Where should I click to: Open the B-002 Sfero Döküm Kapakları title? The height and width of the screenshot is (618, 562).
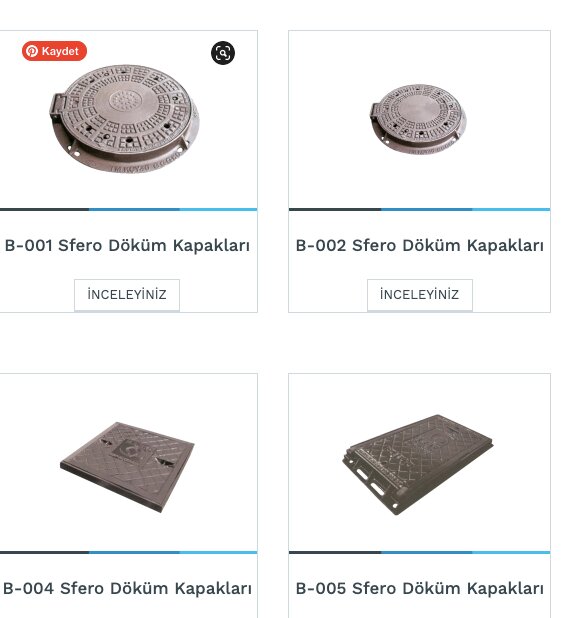(x=420, y=245)
